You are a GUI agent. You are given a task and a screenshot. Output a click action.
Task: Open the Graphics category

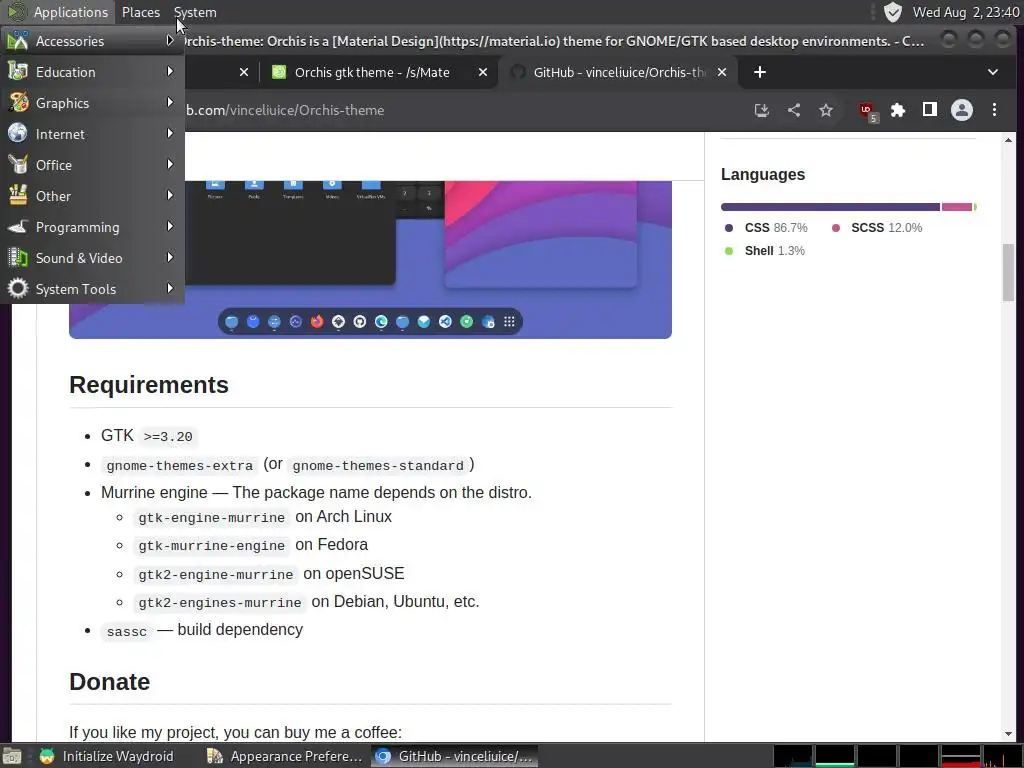92,103
